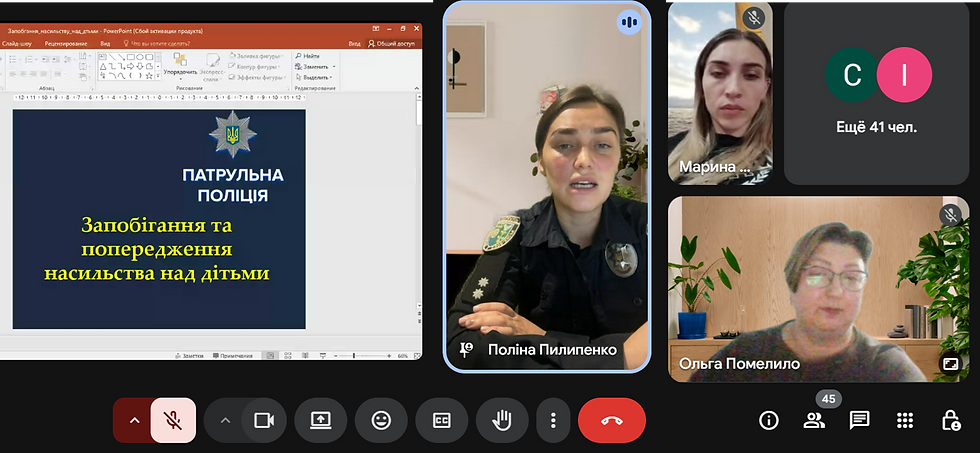
Task: Select the triangle shape in gallery
Action: [103, 66]
